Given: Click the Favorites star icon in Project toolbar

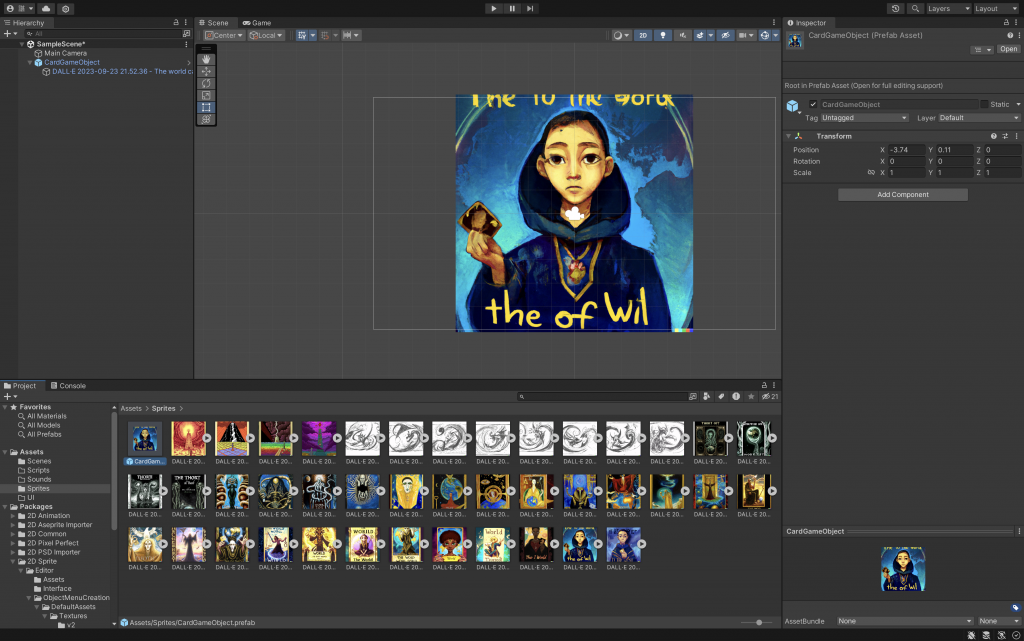Looking at the screenshot, I should (x=751, y=396).
